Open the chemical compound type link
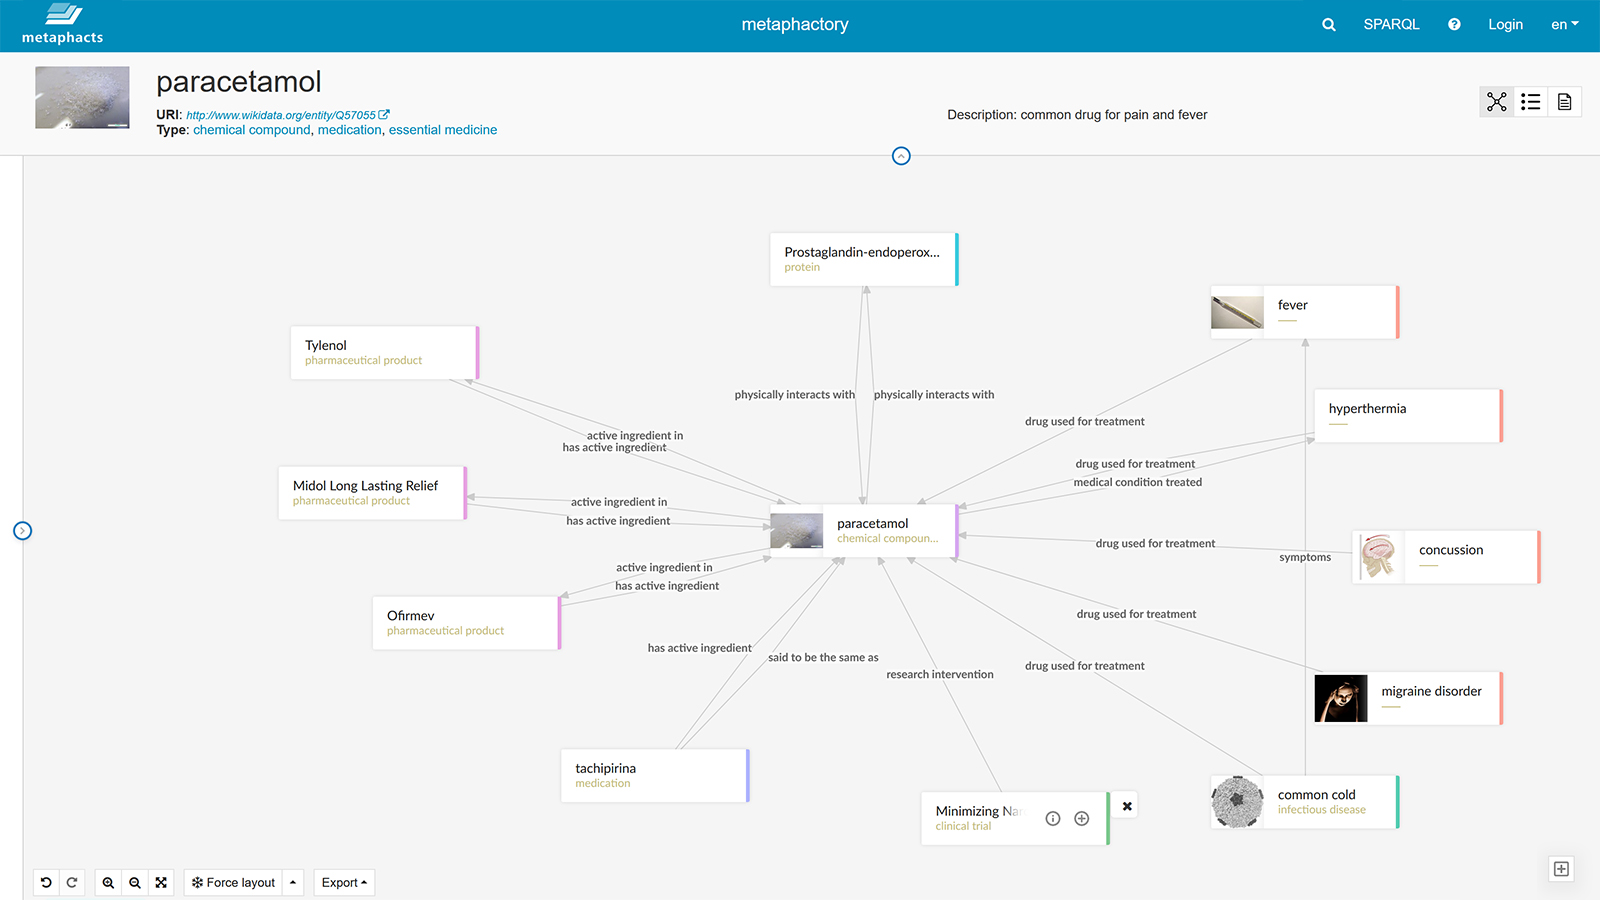The image size is (1600, 900). [252, 130]
